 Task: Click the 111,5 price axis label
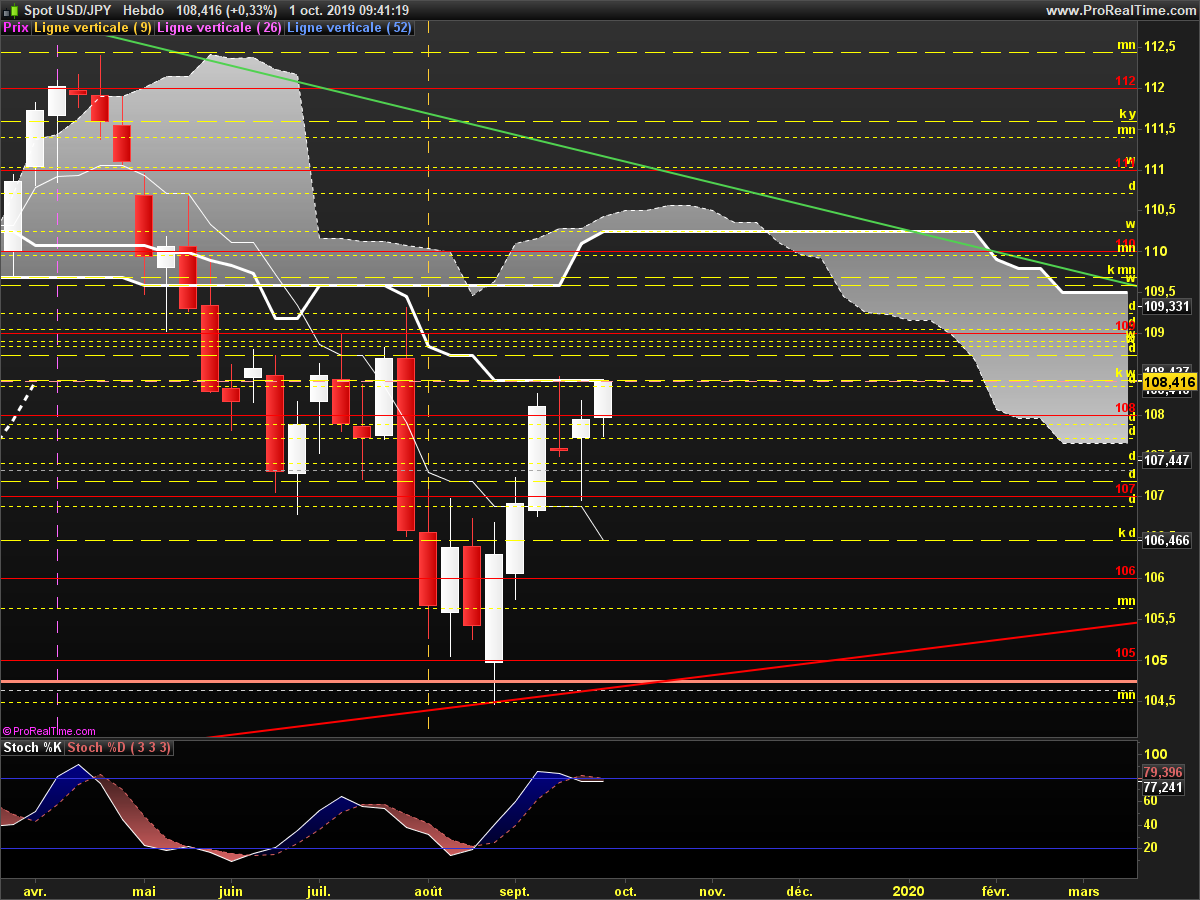(1159, 128)
